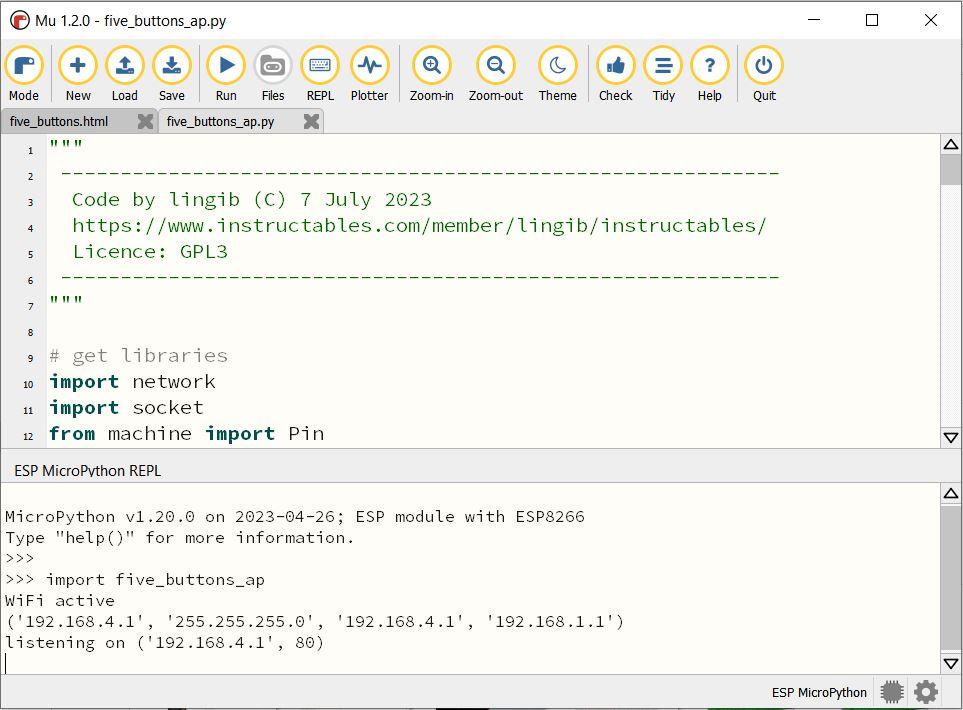Close the five_buttons_ap.py tab

click(311, 121)
